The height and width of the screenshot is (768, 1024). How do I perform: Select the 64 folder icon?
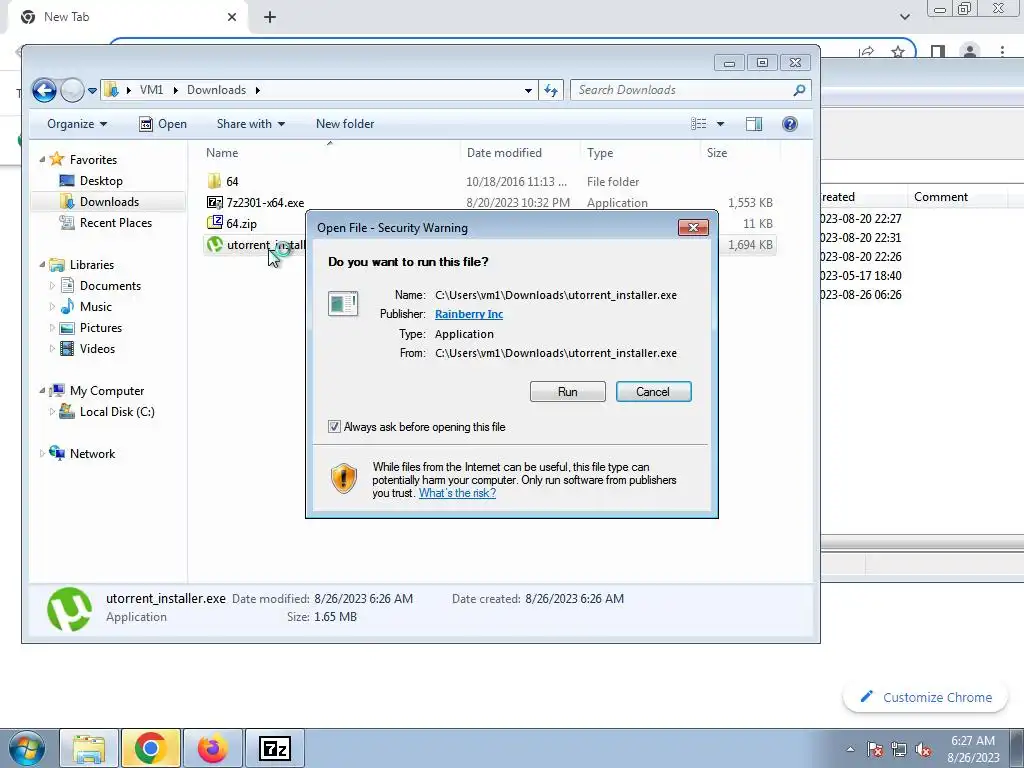(214, 181)
